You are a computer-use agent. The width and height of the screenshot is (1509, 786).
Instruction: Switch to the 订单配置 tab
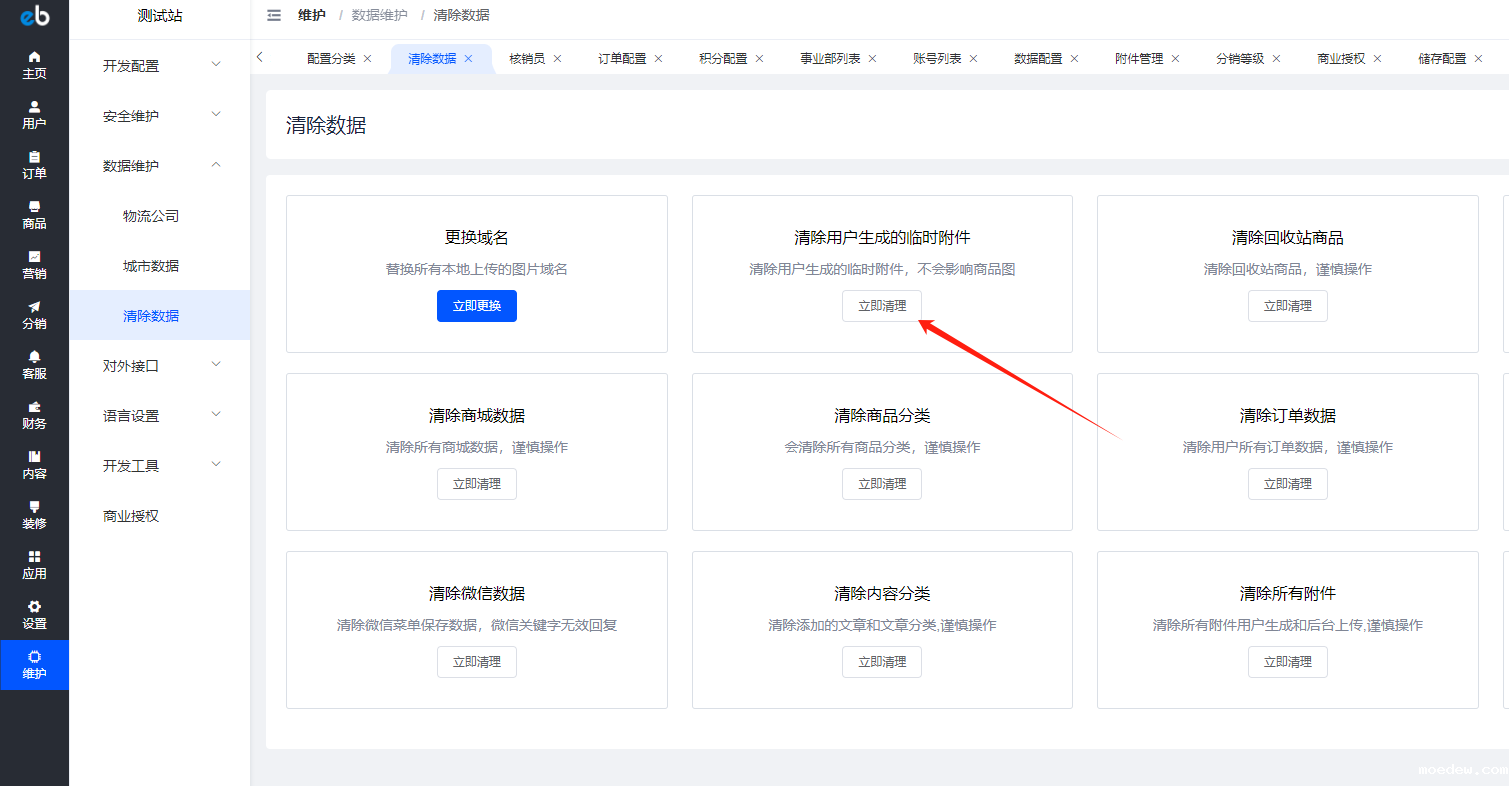(x=622, y=59)
